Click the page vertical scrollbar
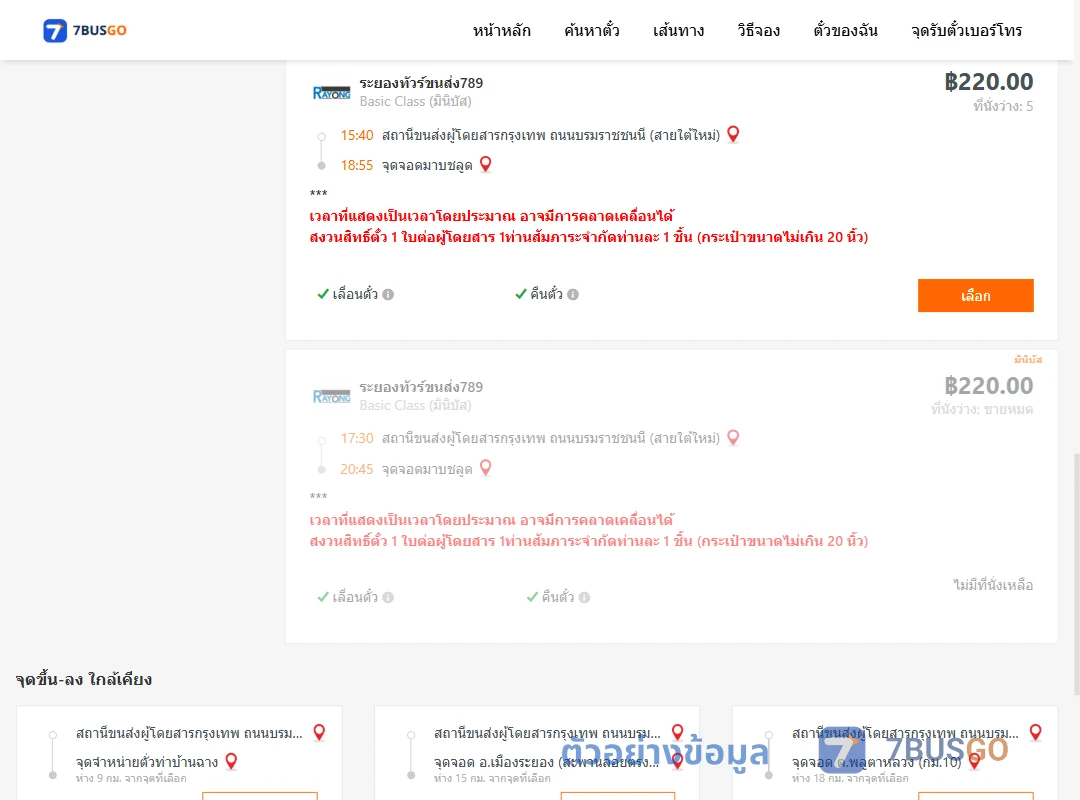1080x800 pixels. [1076, 573]
